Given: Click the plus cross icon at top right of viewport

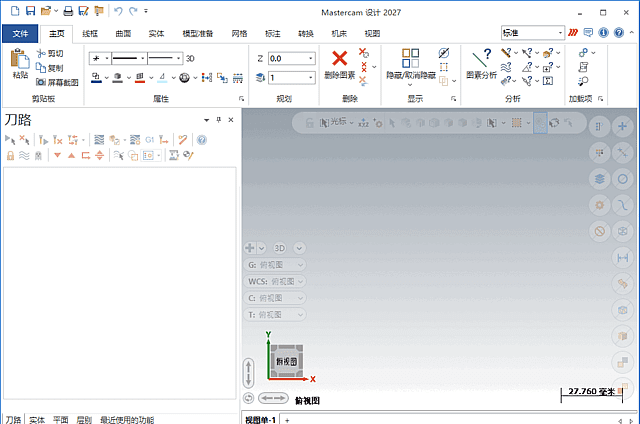Looking at the screenshot, I should [622, 126].
